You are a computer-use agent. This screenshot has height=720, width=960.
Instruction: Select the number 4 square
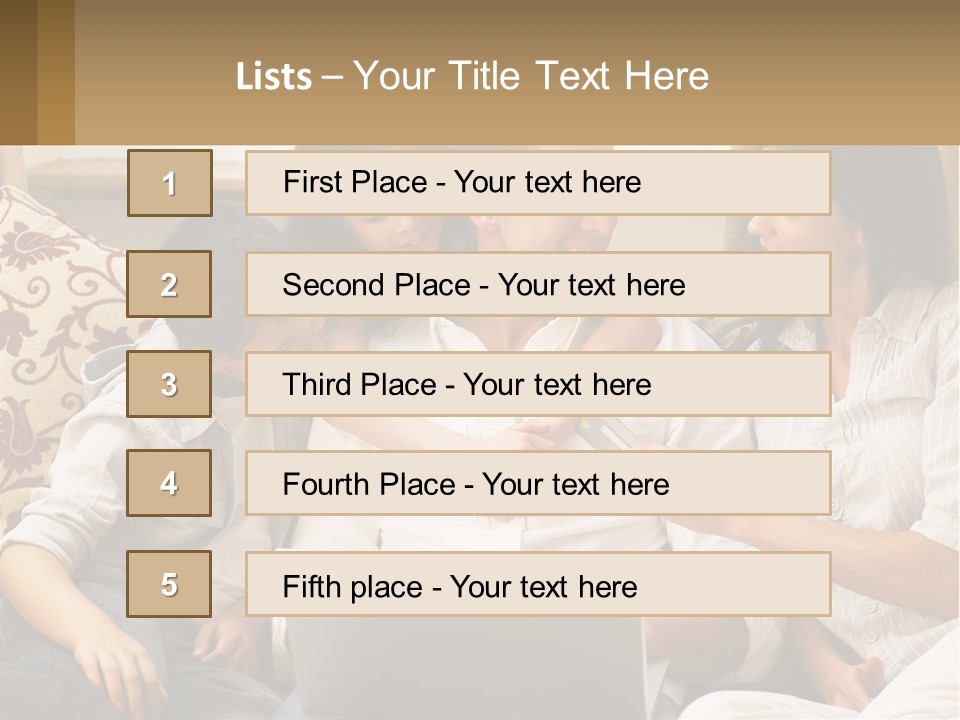[x=169, y=483]
